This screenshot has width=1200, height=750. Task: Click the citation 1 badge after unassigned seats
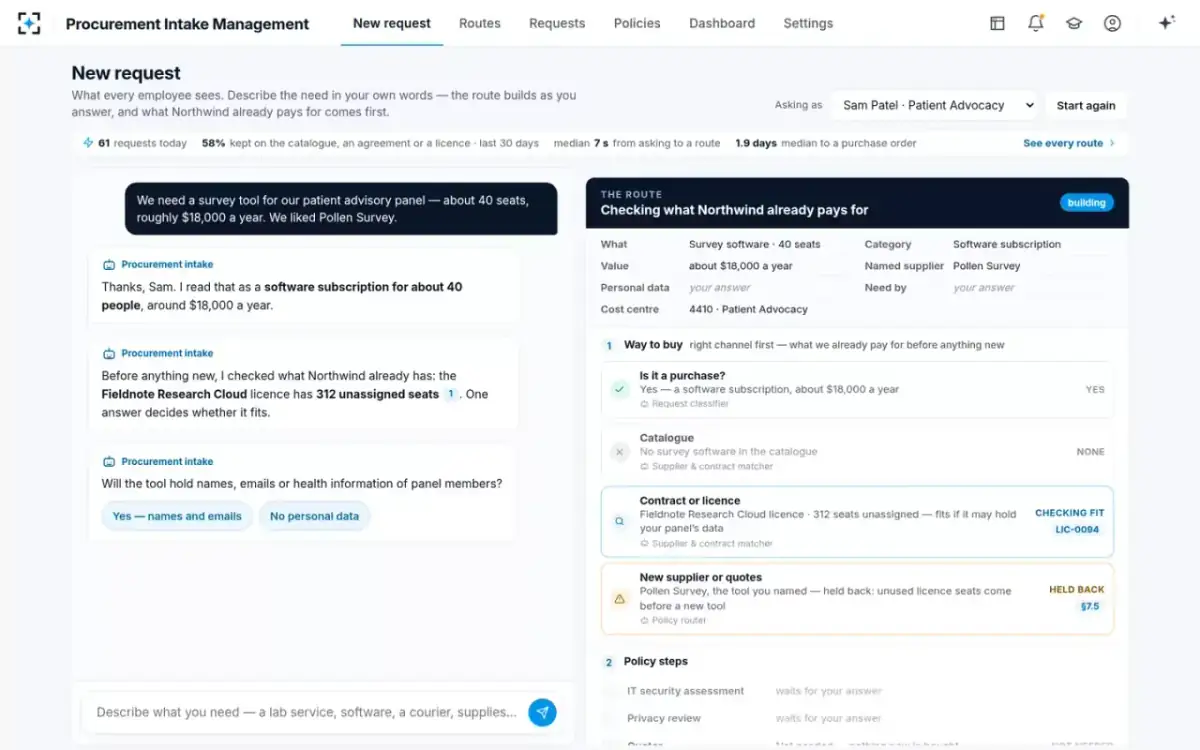[451, 394]
